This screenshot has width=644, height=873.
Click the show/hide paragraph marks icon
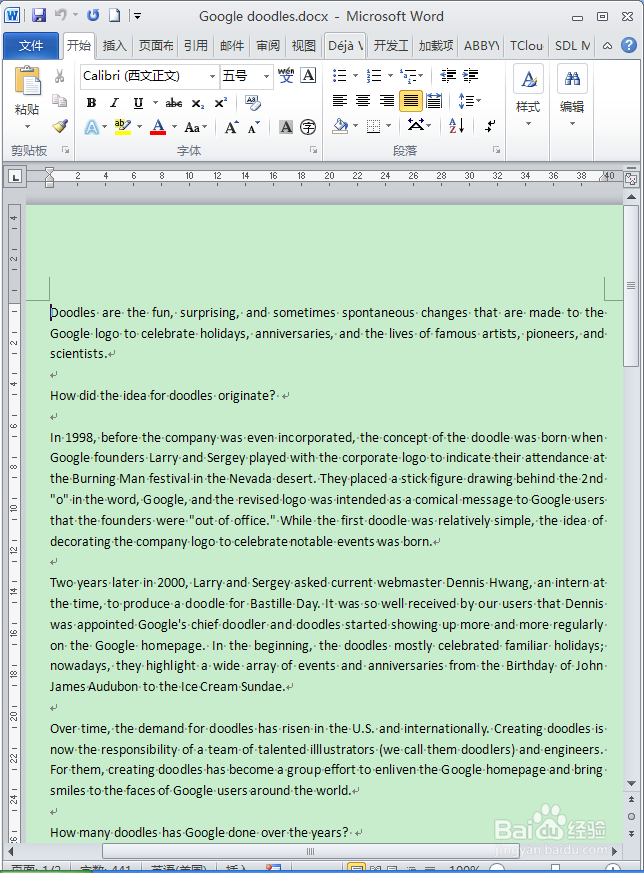tap(489, 126)
